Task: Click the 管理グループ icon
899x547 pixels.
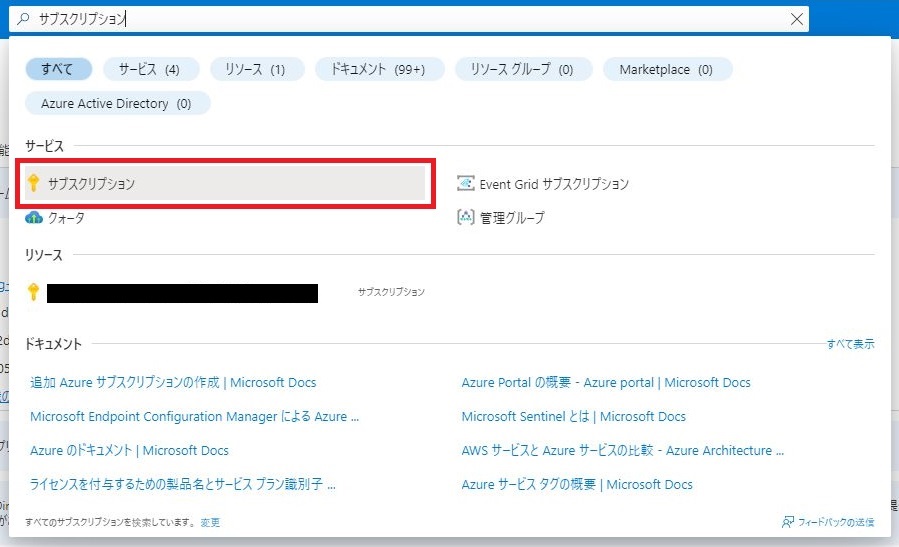Action: point(465,217)
